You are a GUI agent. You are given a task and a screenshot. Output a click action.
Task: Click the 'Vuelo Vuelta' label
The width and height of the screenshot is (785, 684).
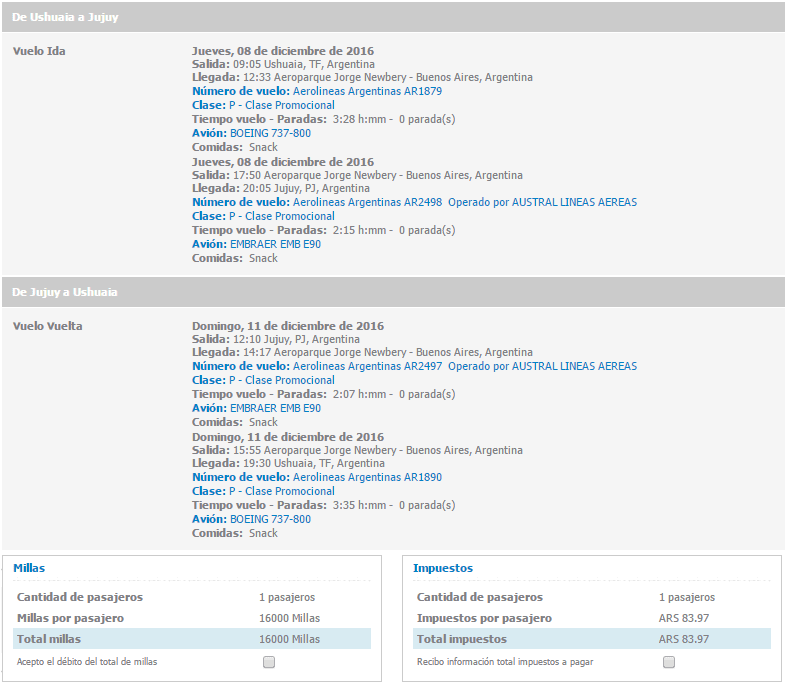pyautogui.click(x=48, y=326)
